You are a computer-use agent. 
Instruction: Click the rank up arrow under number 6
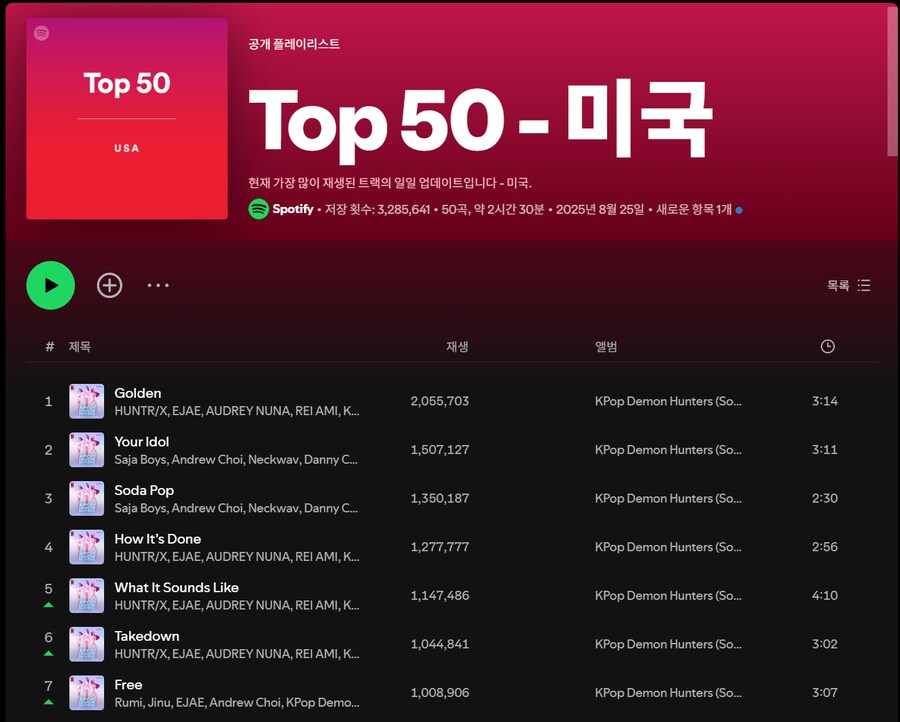click(x=49, y=654)
